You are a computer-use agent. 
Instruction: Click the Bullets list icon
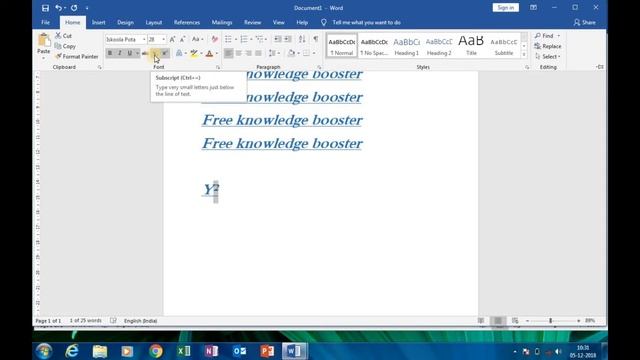228,39
